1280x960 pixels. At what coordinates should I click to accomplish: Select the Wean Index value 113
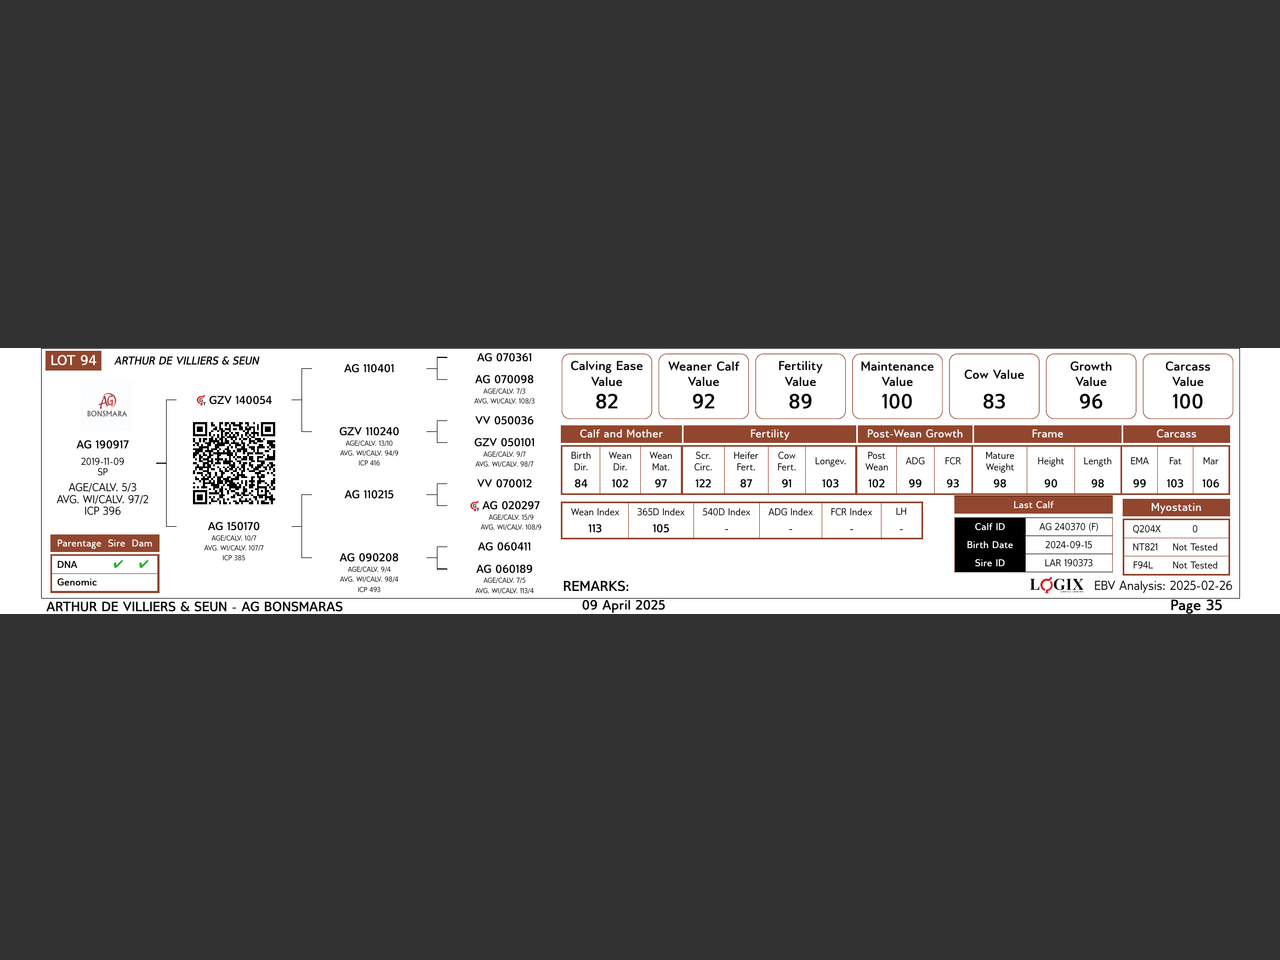(595, 529)
